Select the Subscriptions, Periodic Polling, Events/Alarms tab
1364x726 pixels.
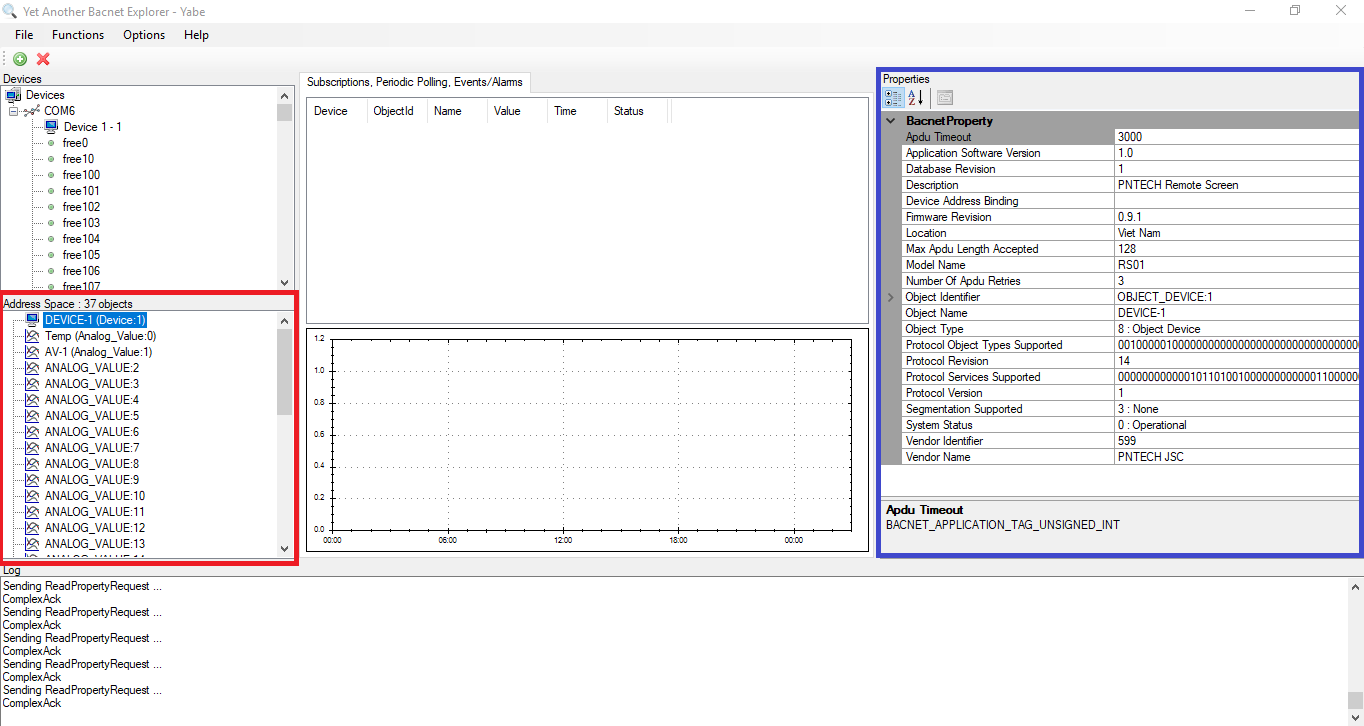414,82
